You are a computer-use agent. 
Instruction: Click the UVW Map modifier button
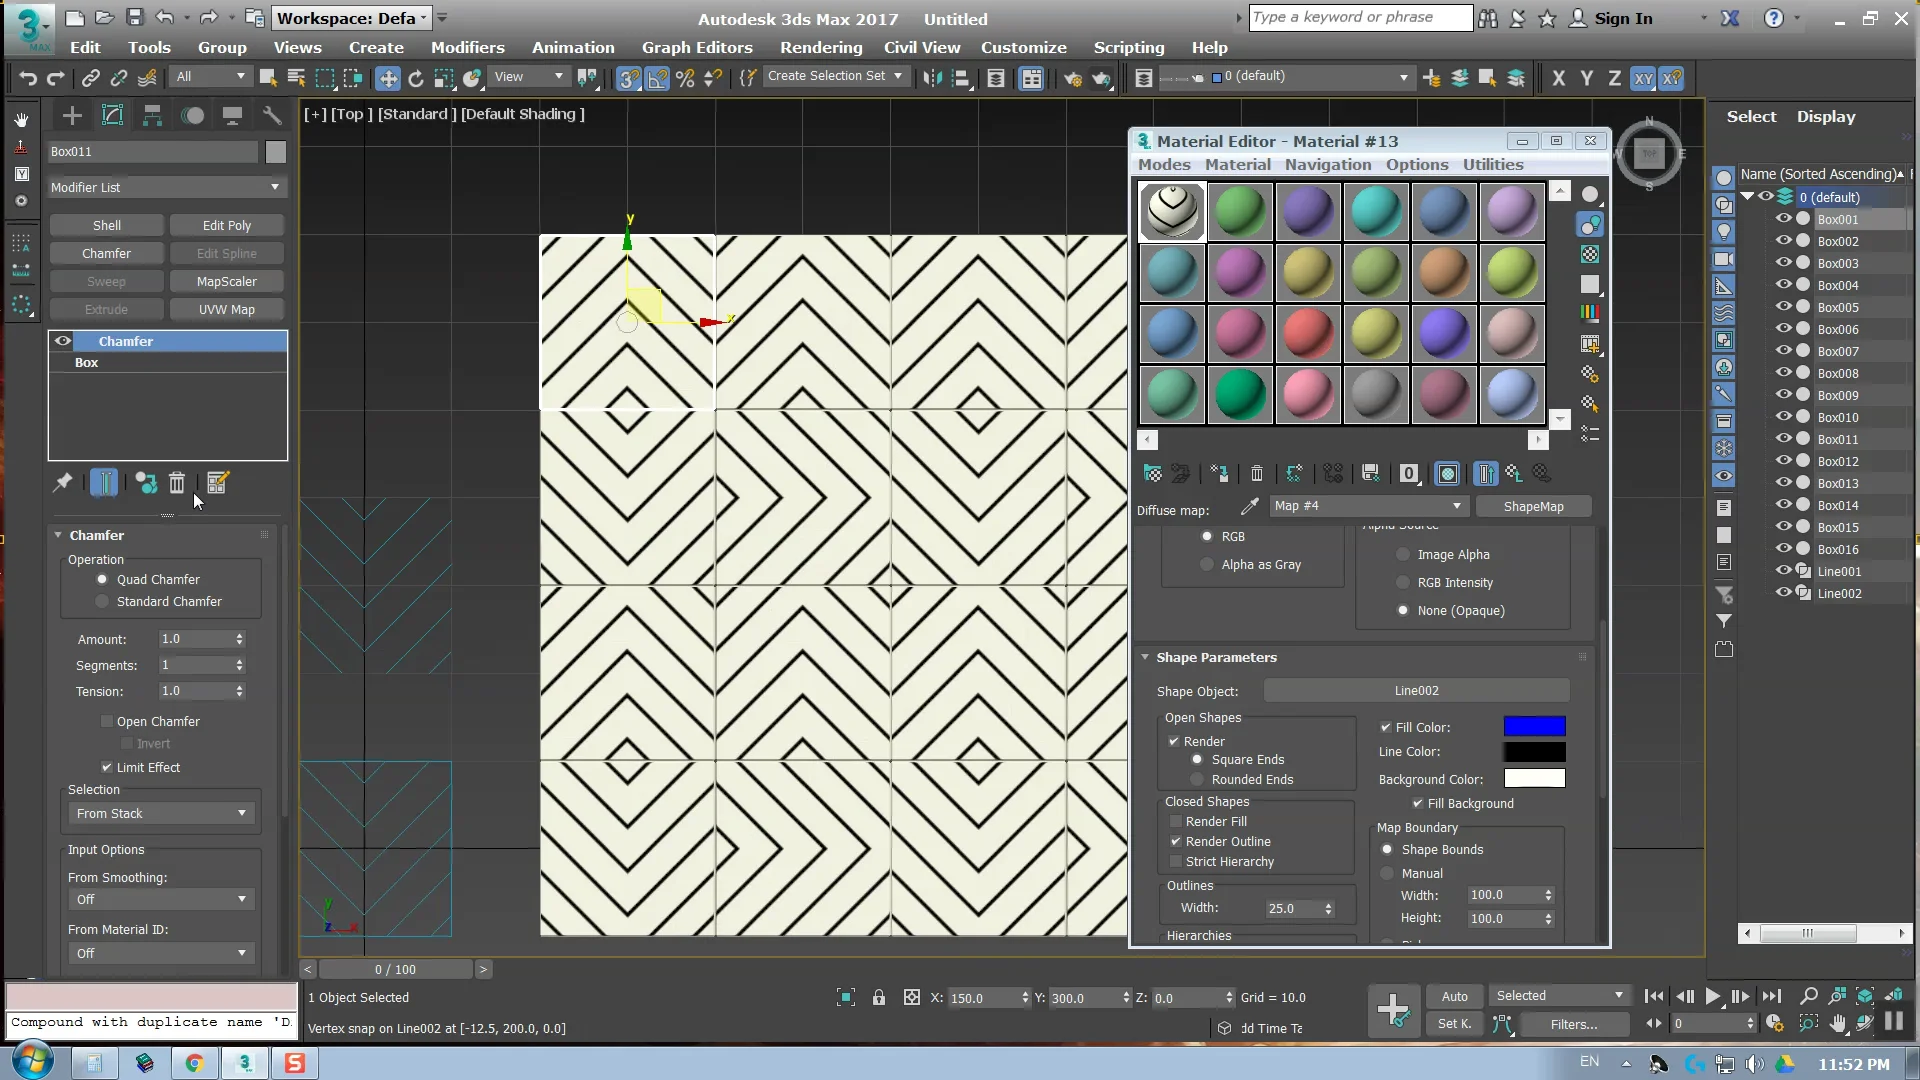[227, 309]
